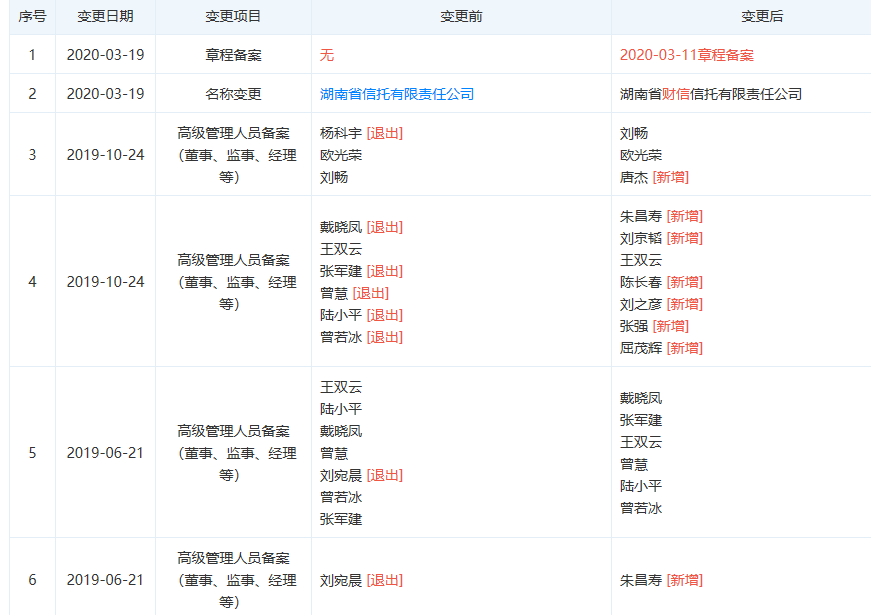
Task: Select 曾若冰 in row 5's 变更后 cell
Action: pos(640,508)
